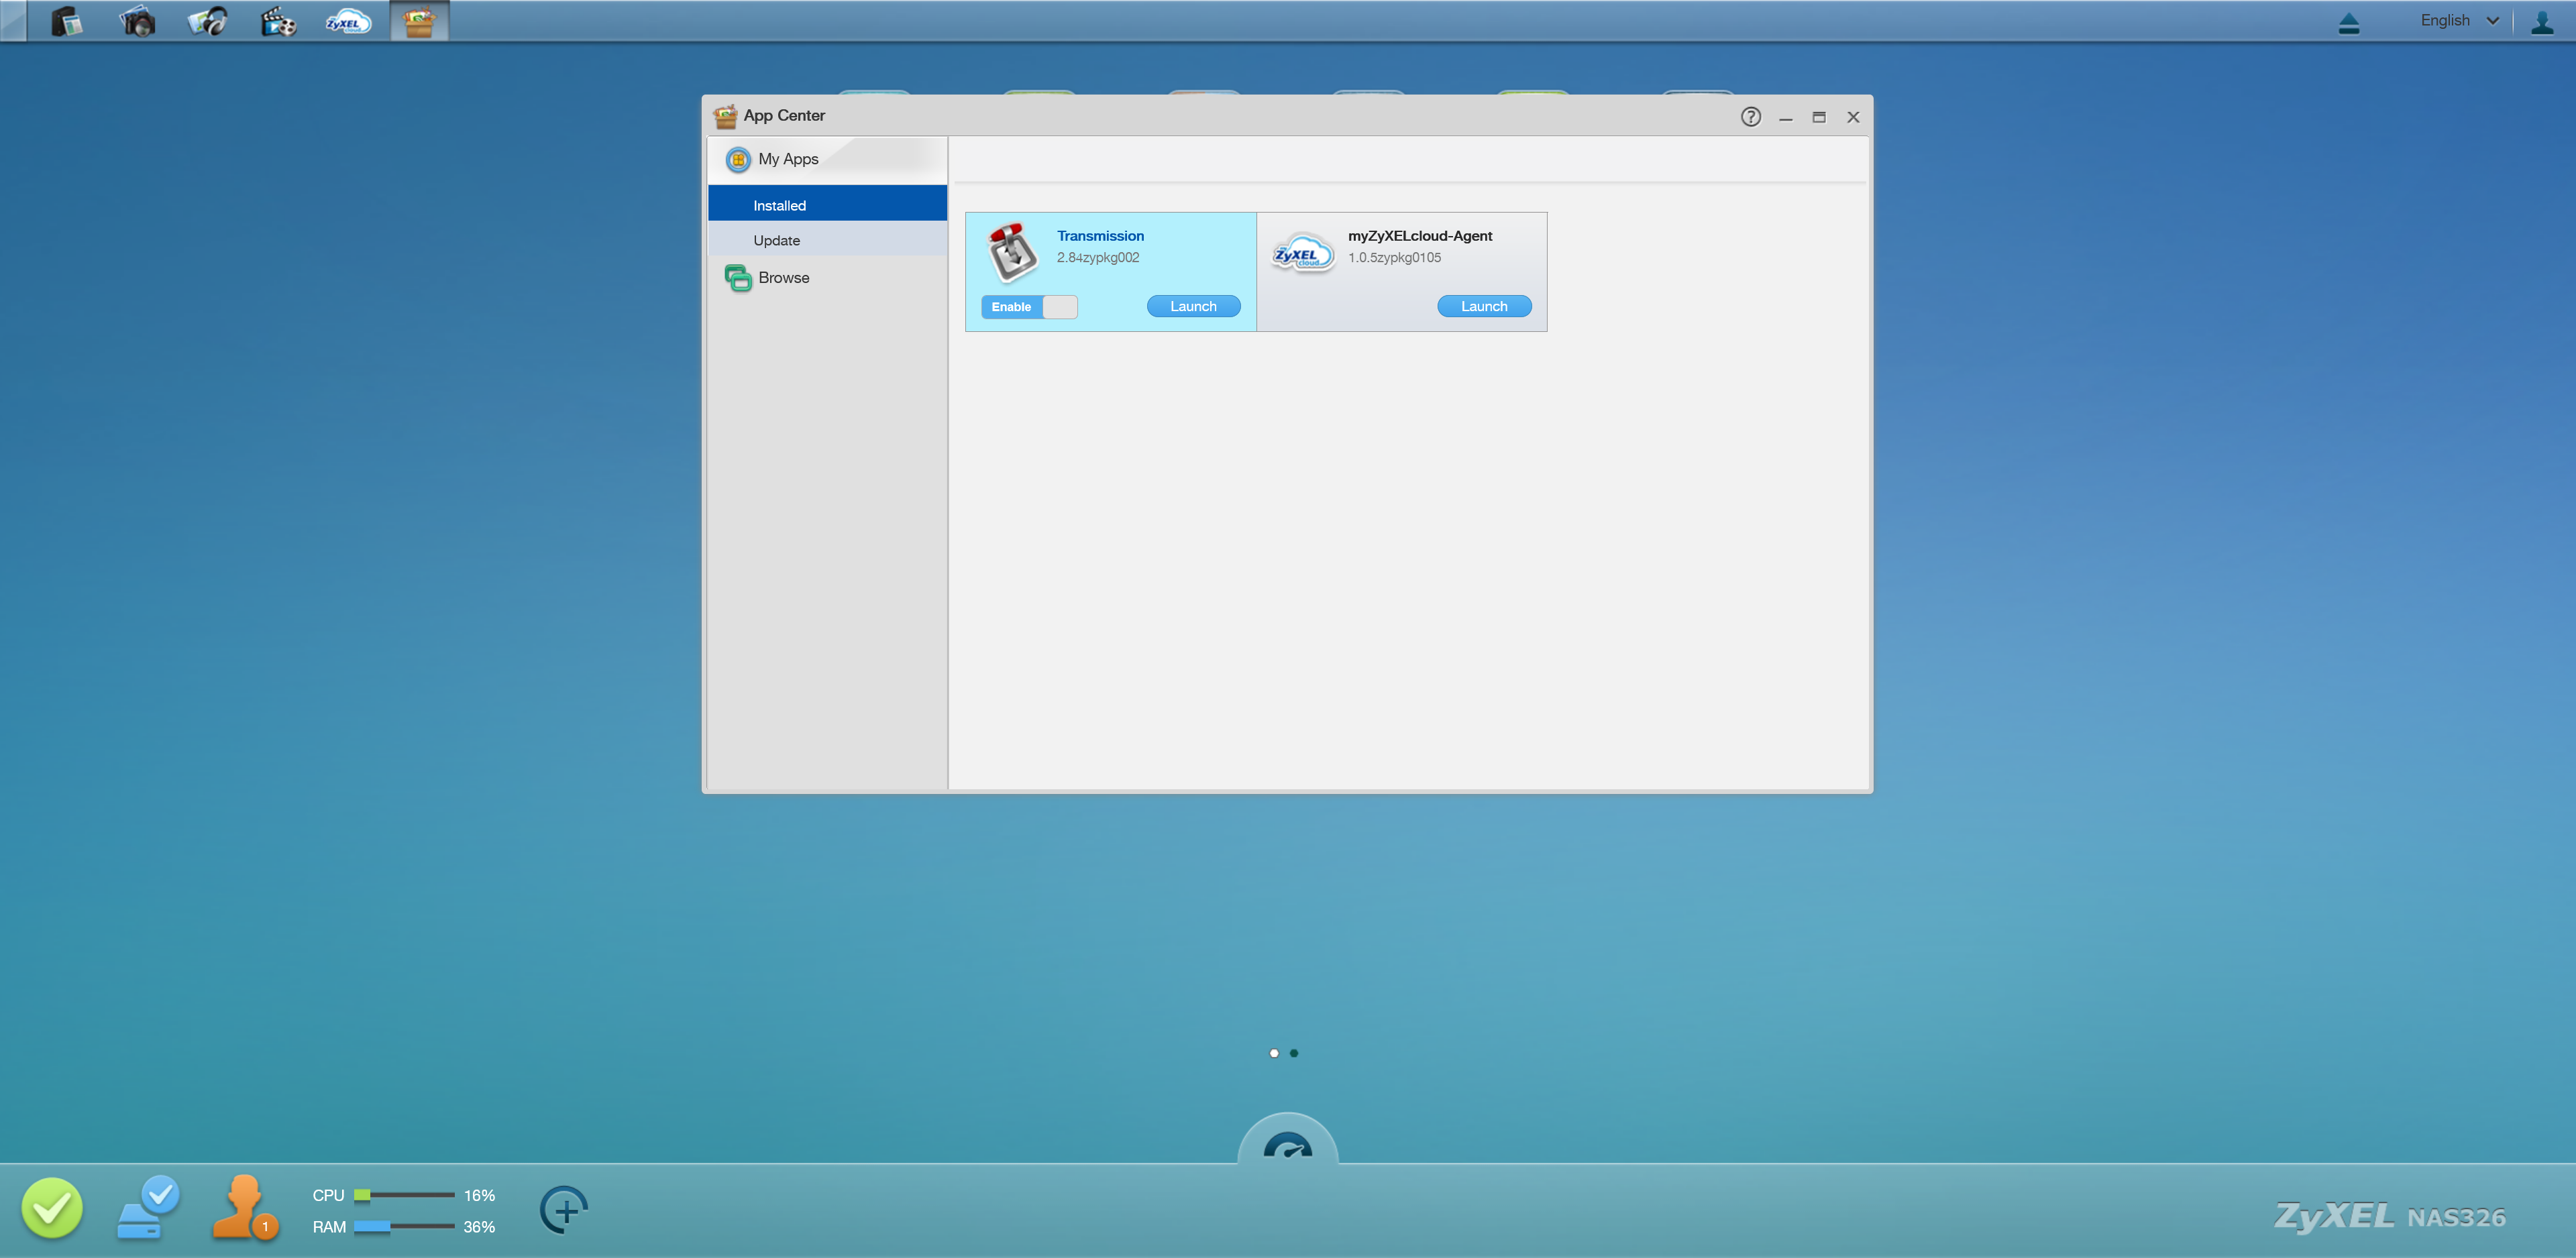Click the RAM 36% value
This screenshot has width=2576, height=1258.
[479, 1227]
